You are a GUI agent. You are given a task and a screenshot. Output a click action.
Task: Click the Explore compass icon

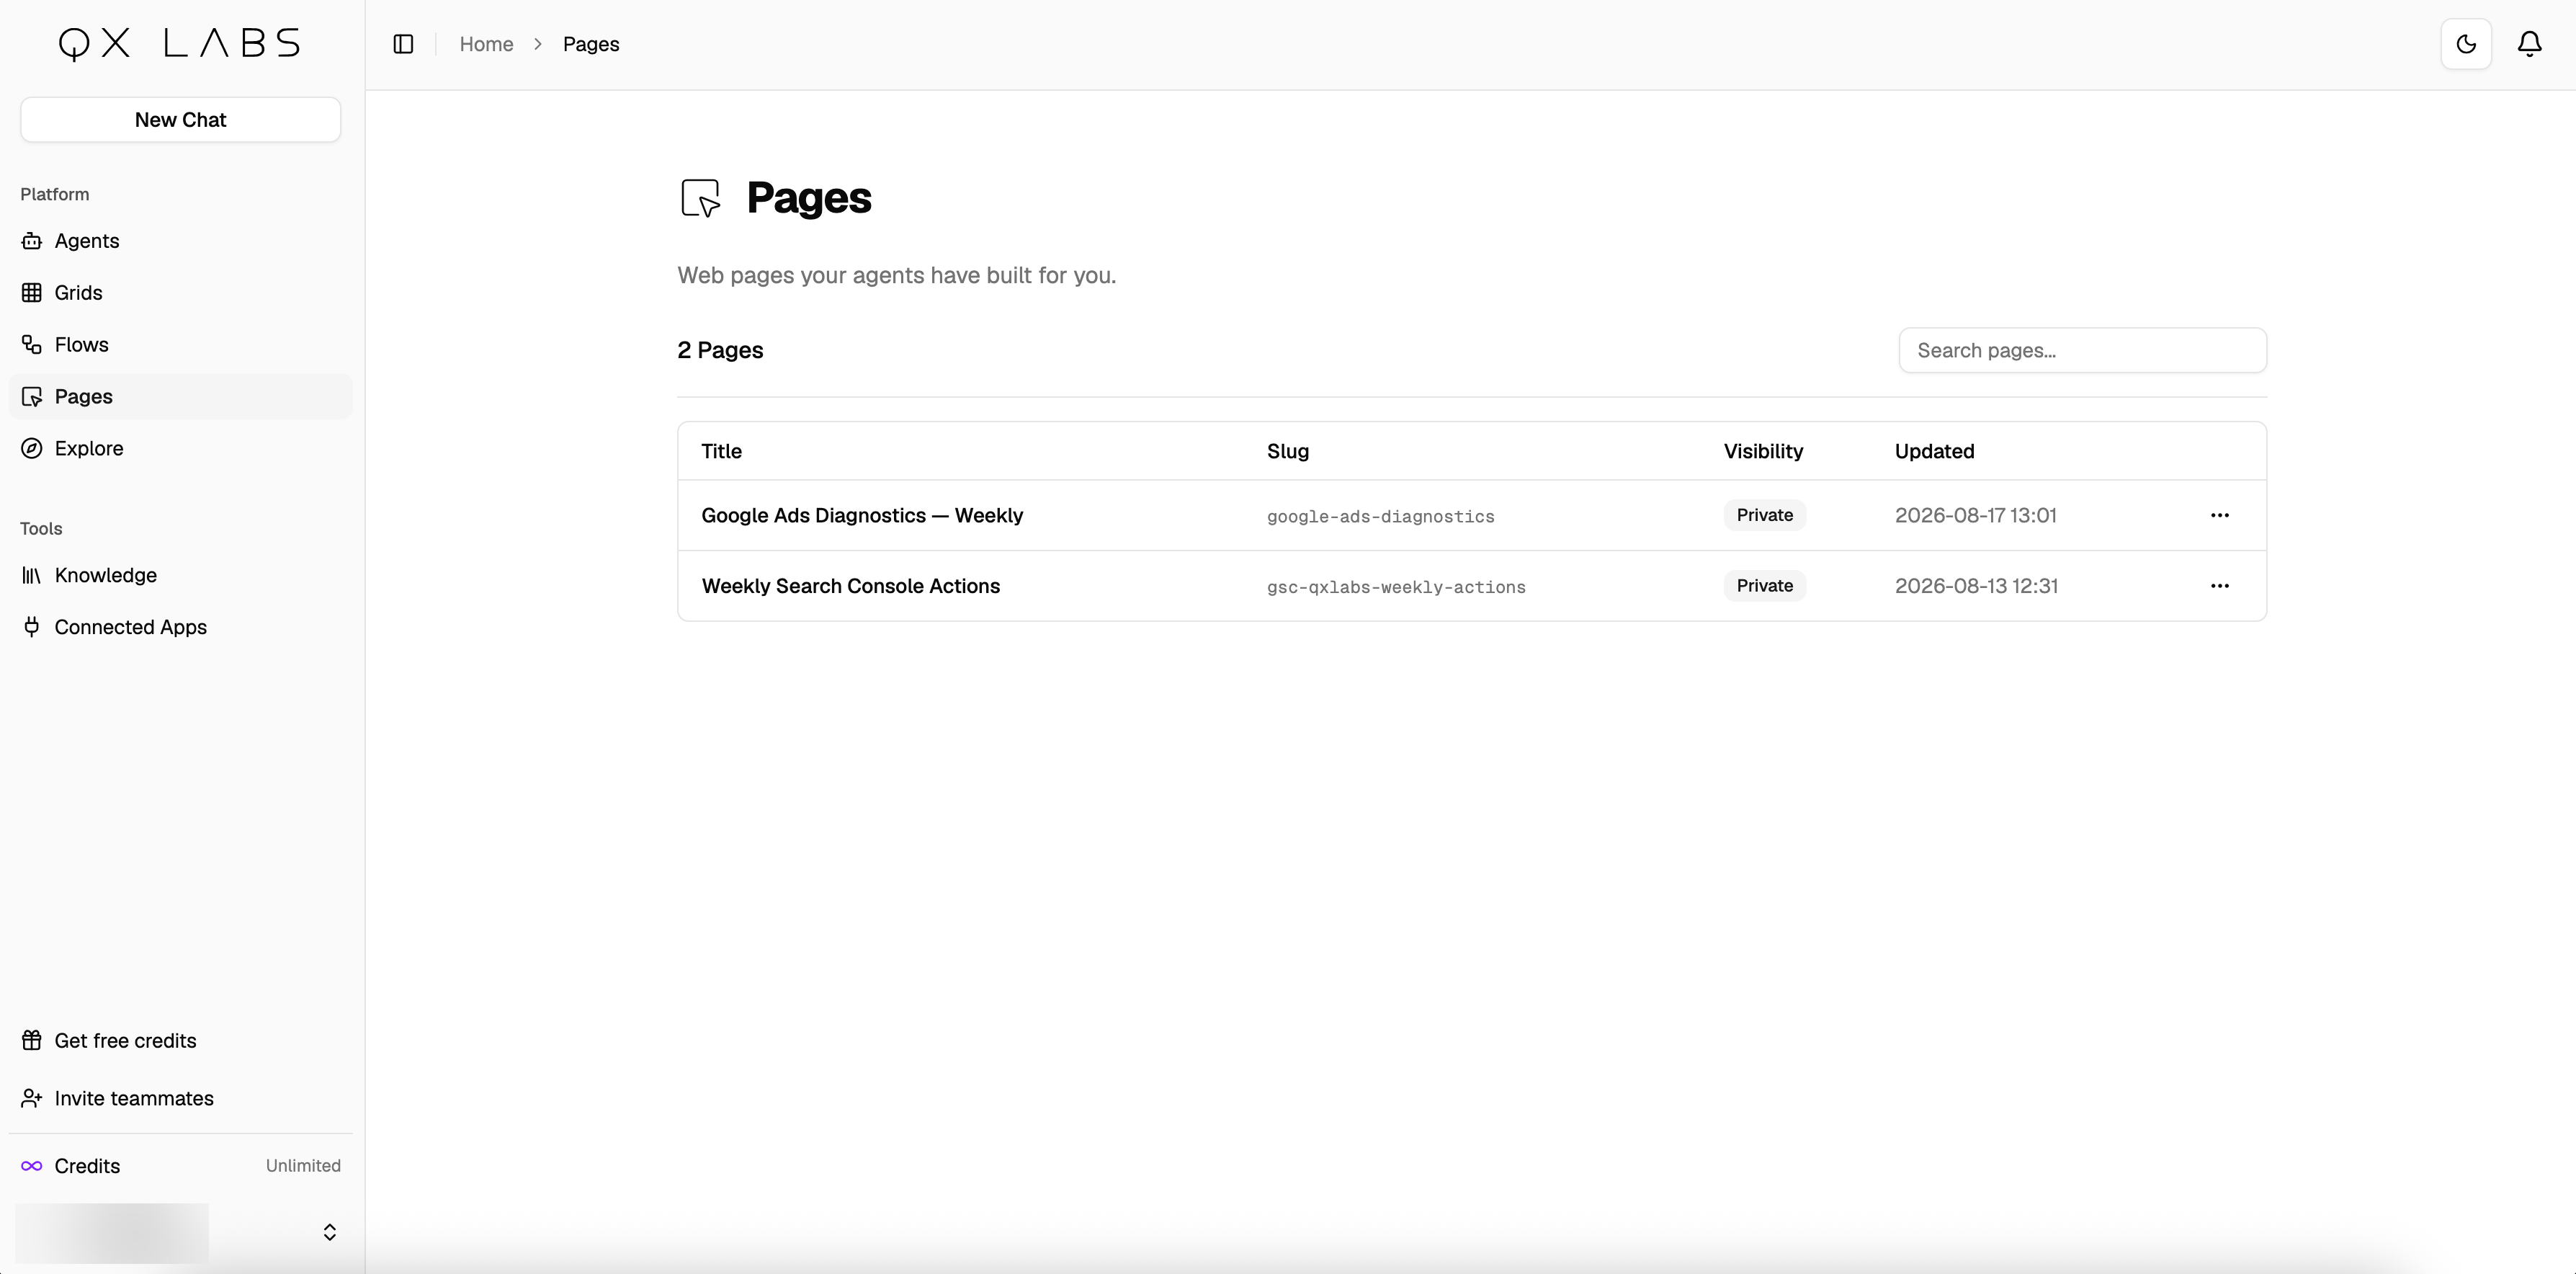click(x=32, y=449)
